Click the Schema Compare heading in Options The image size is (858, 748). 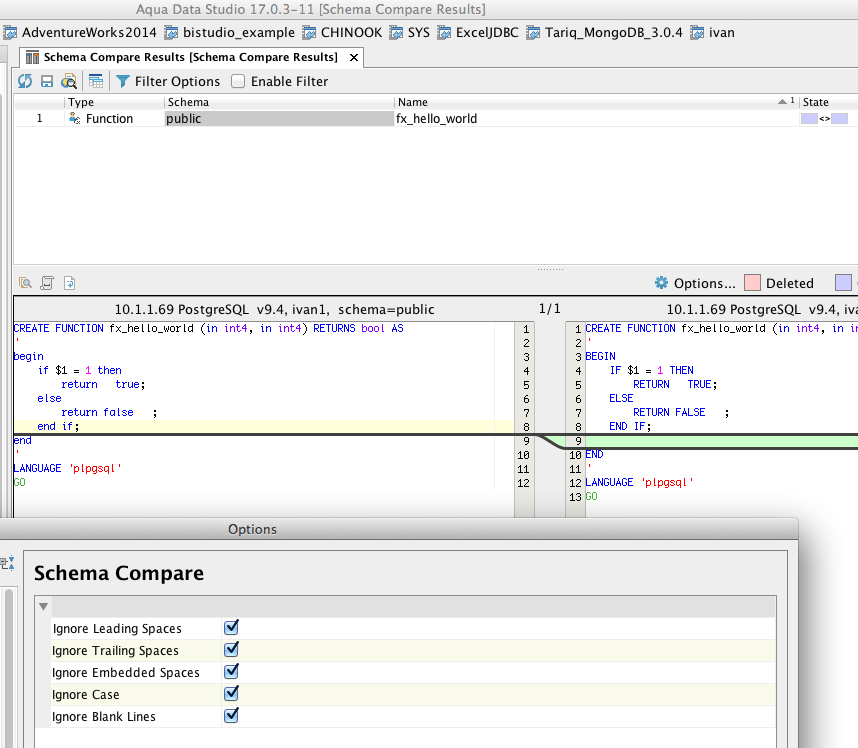pos(119,573)
